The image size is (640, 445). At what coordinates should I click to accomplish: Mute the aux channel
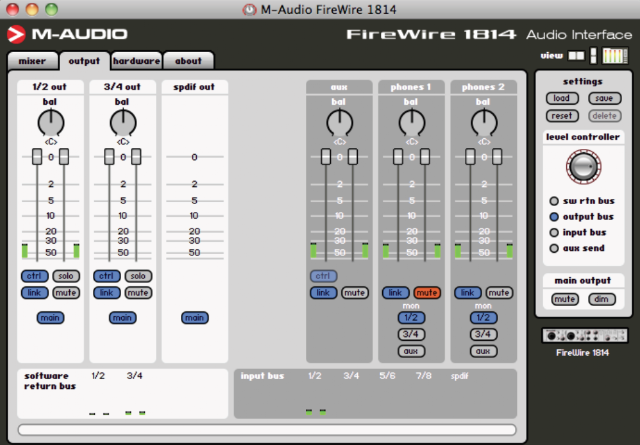pos(355,293)
